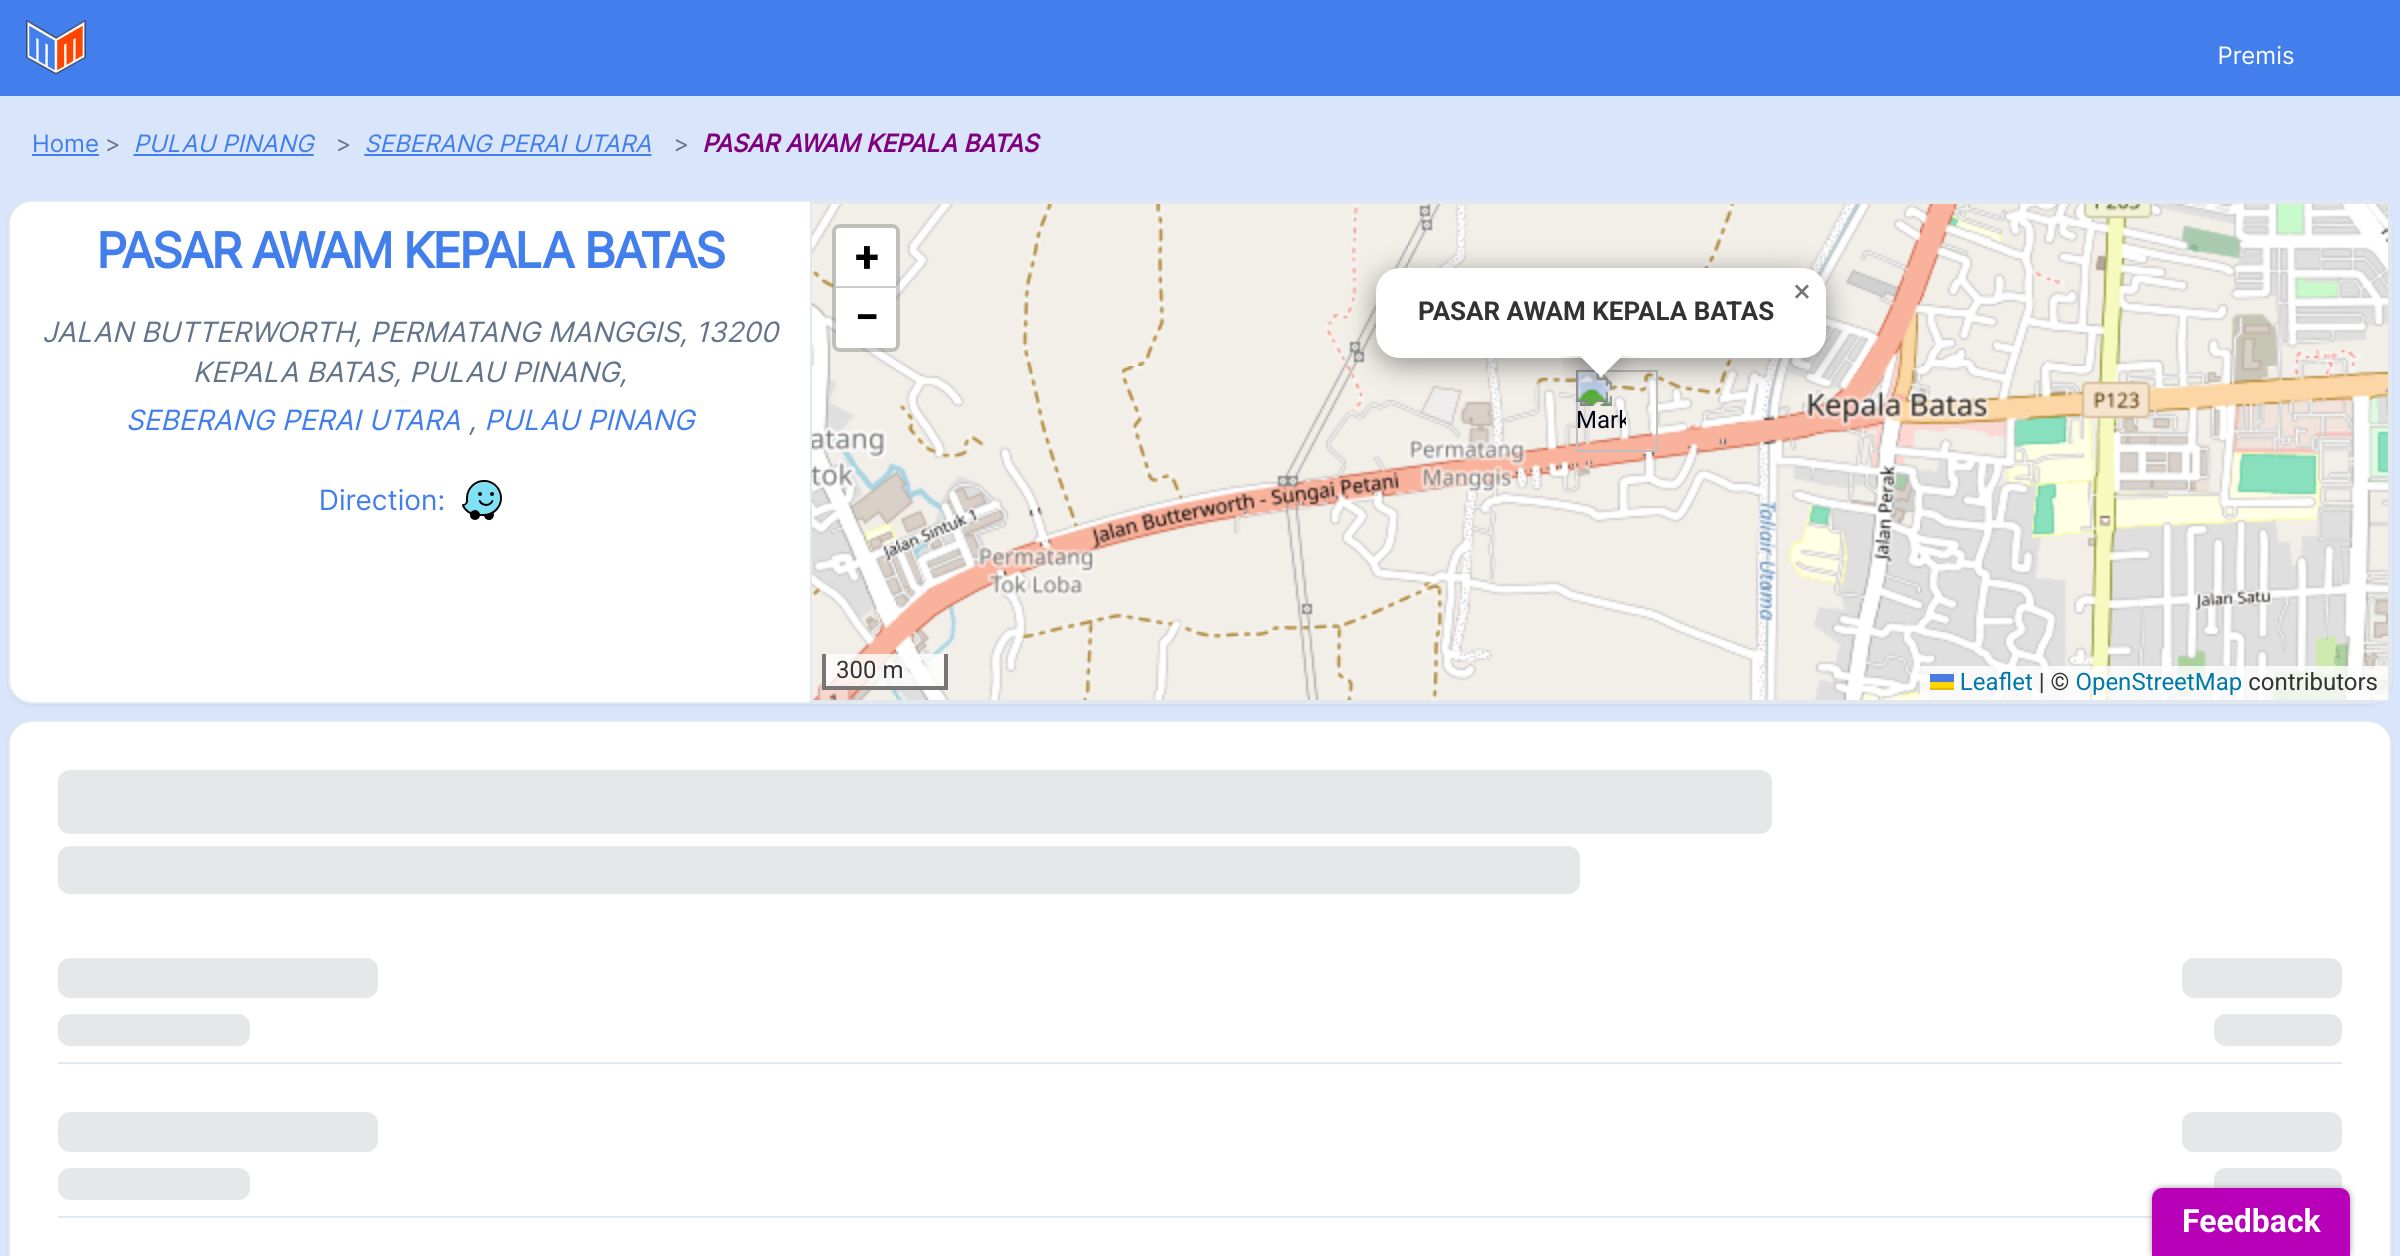Open the OpenStreetMap attribution link
This screenshot has width=2400, height=1256.
2158,682
